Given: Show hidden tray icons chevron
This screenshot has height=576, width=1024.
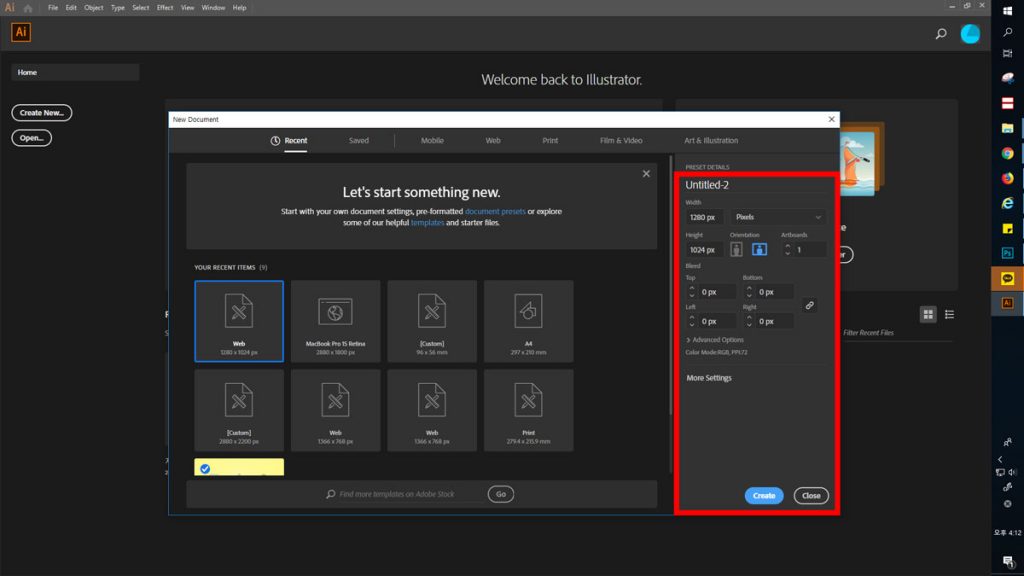Looking at the screenshot, I should [x=1000, y=460].
